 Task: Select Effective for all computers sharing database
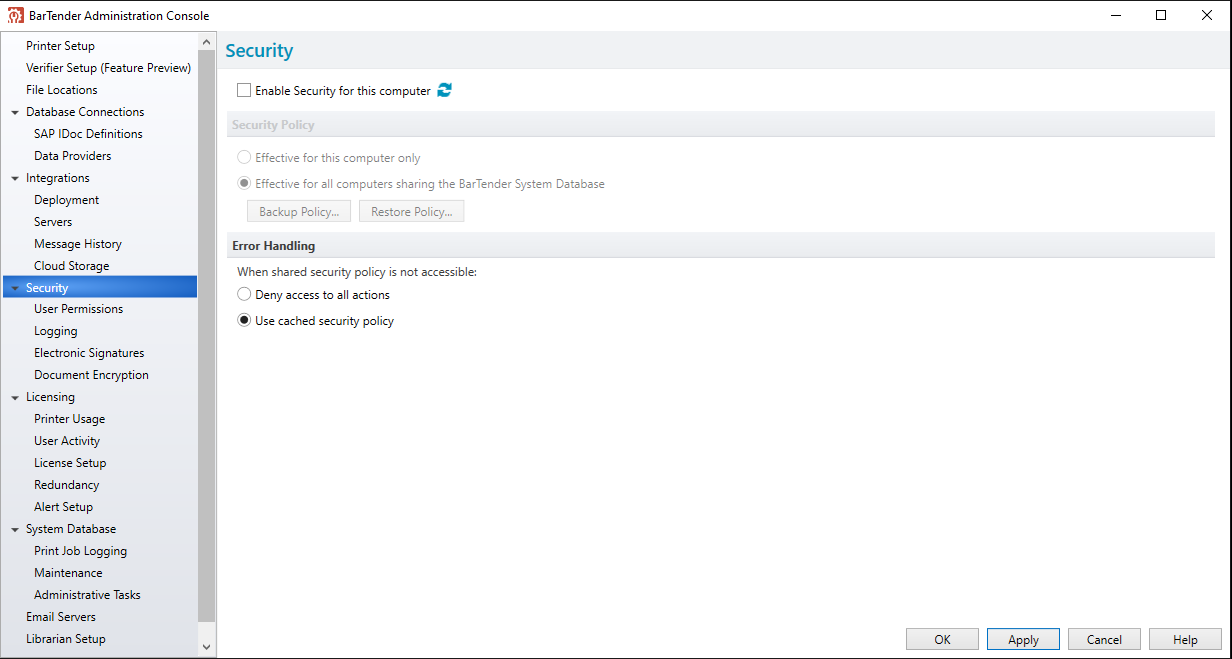pyautogui.click(x=244, y=184)
